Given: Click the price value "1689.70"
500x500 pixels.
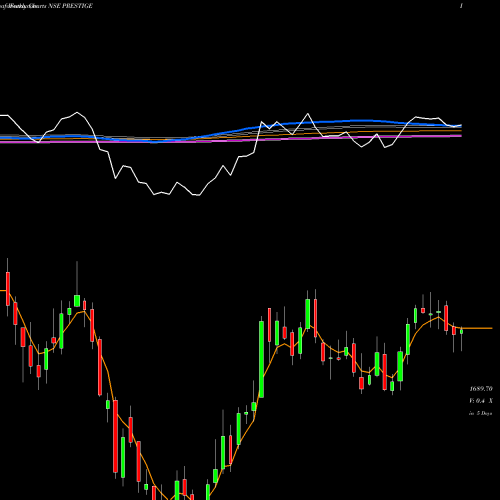Looking at the screenshot, I should click(x=481, y=389).
